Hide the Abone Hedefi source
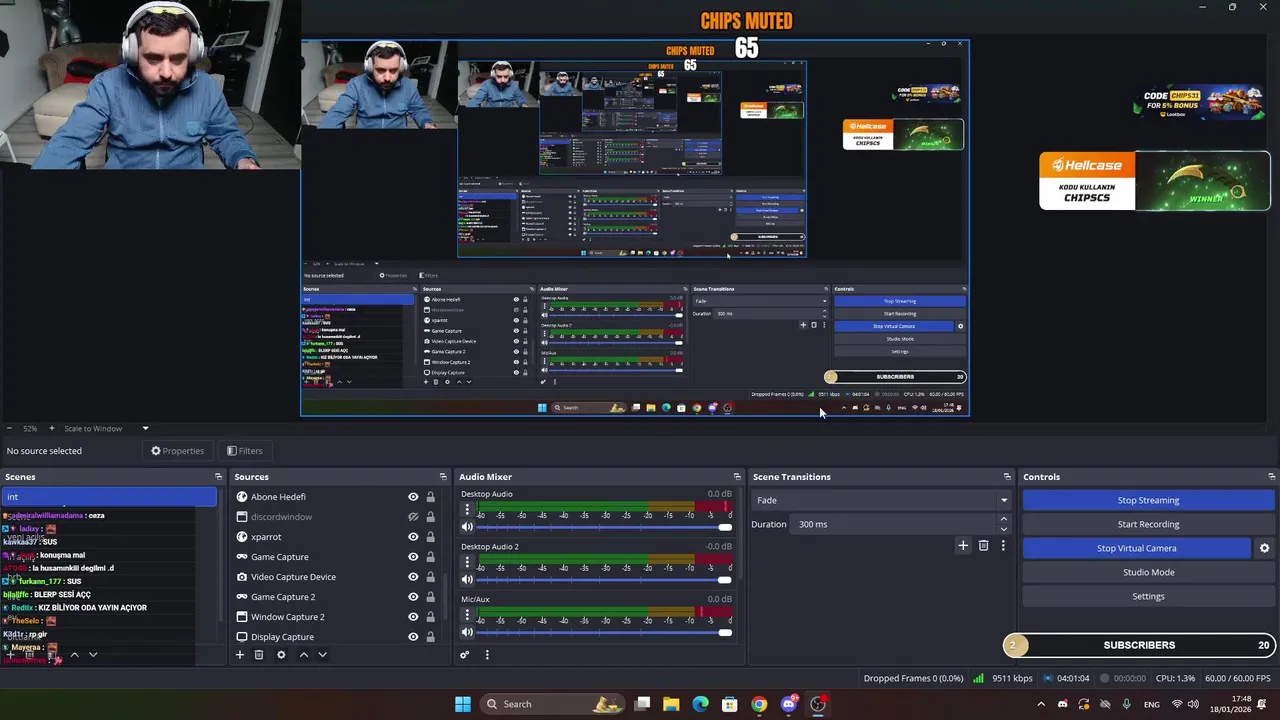This screenshot has height=720, width=1280. click(x=413, y=497)
